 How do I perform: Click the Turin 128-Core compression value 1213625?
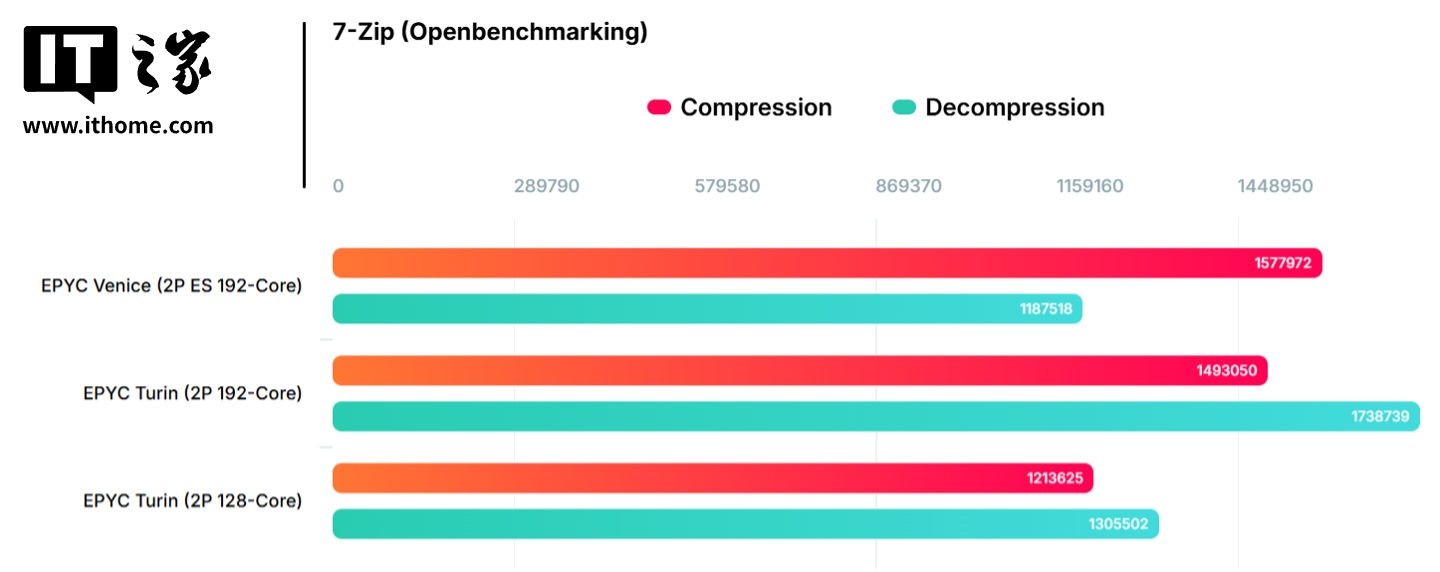click(x=1054, y=478)
